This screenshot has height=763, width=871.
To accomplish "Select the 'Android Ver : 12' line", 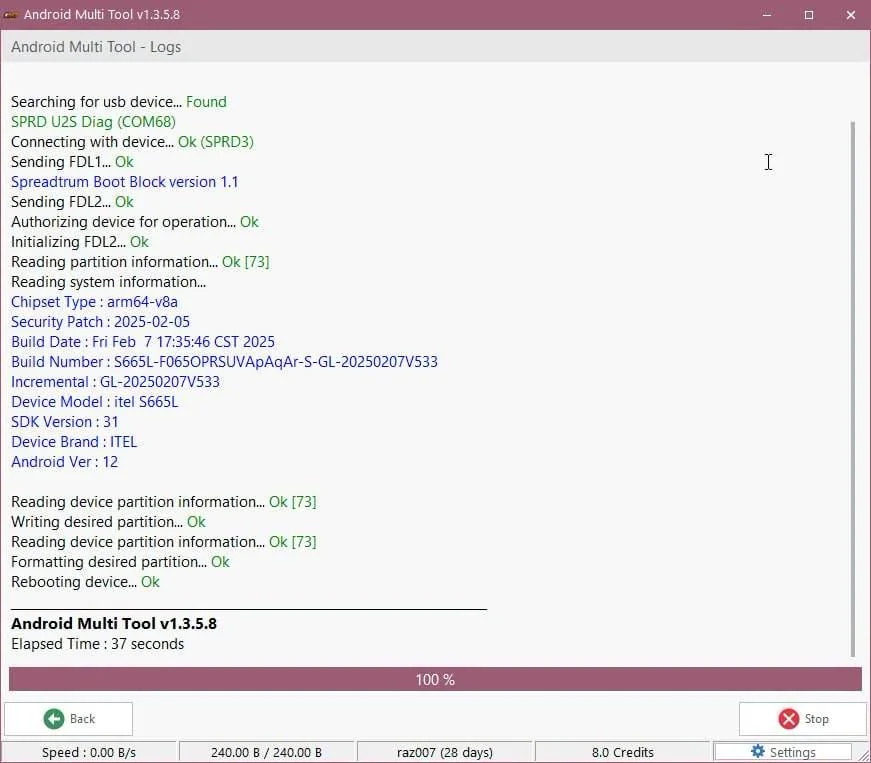I will [x=64, y=461].
